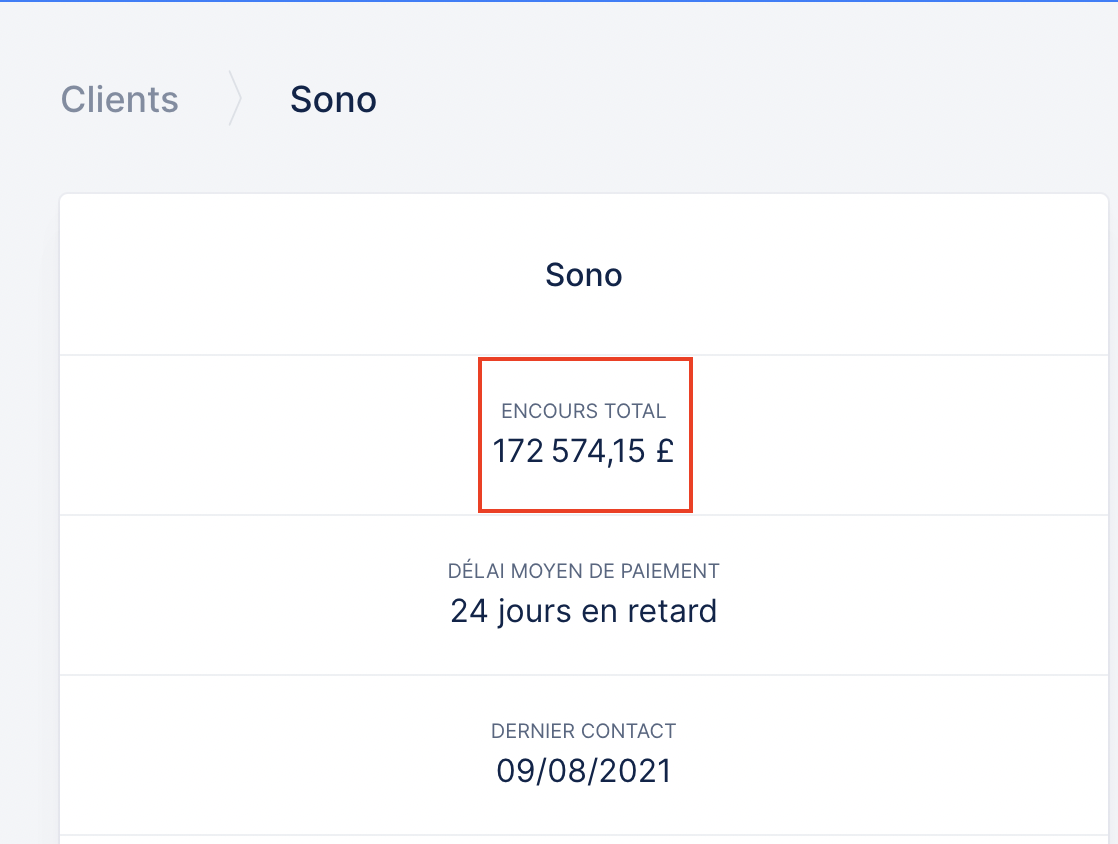Viewport: 1118px width, 844px height.
Task: Go back to Clients breadcrumb link
Action: click(x=120, y=100)
